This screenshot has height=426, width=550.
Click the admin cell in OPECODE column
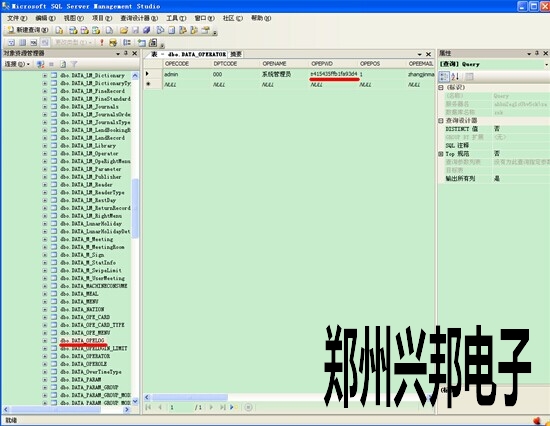(x=187, y=74)
